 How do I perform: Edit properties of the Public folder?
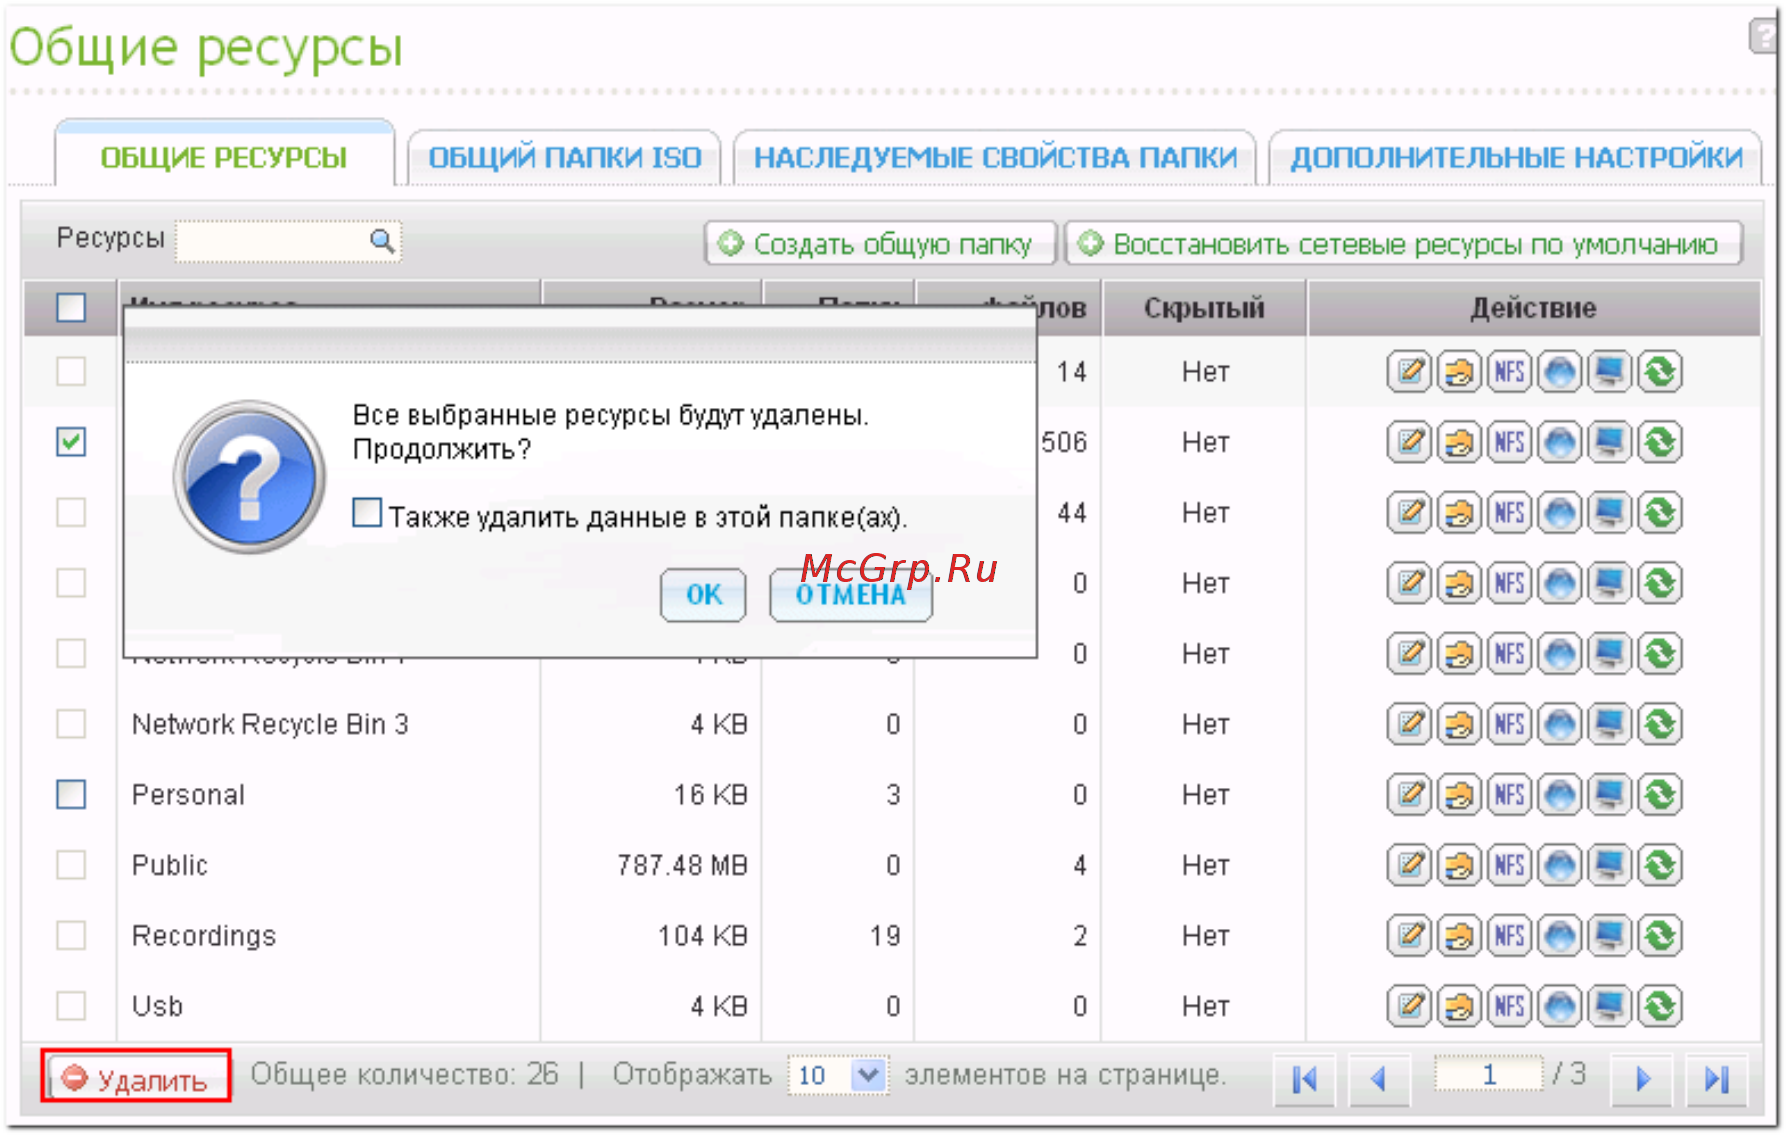tap(1410, 865)
